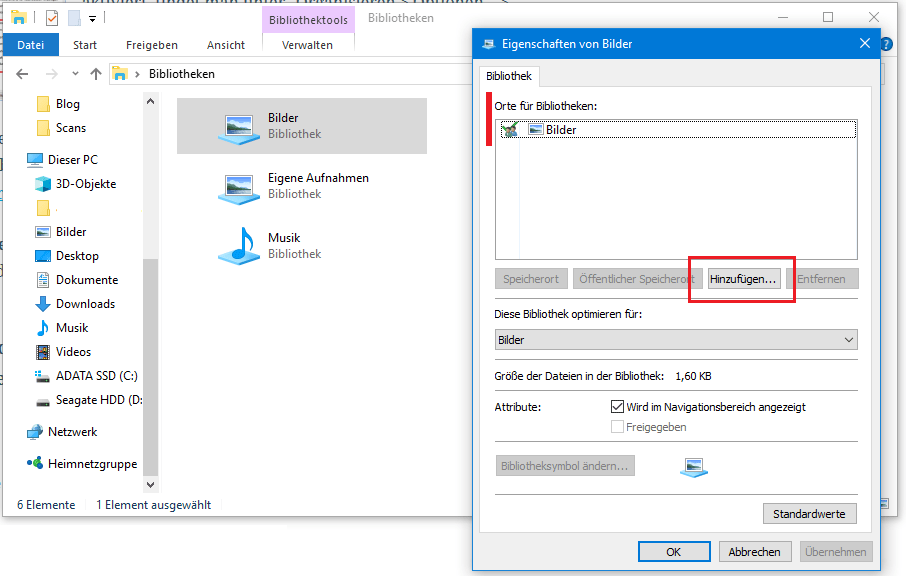906x576 pixels.
Task: Confirm the dialog with OK
Action: click(x=673, y=552)
